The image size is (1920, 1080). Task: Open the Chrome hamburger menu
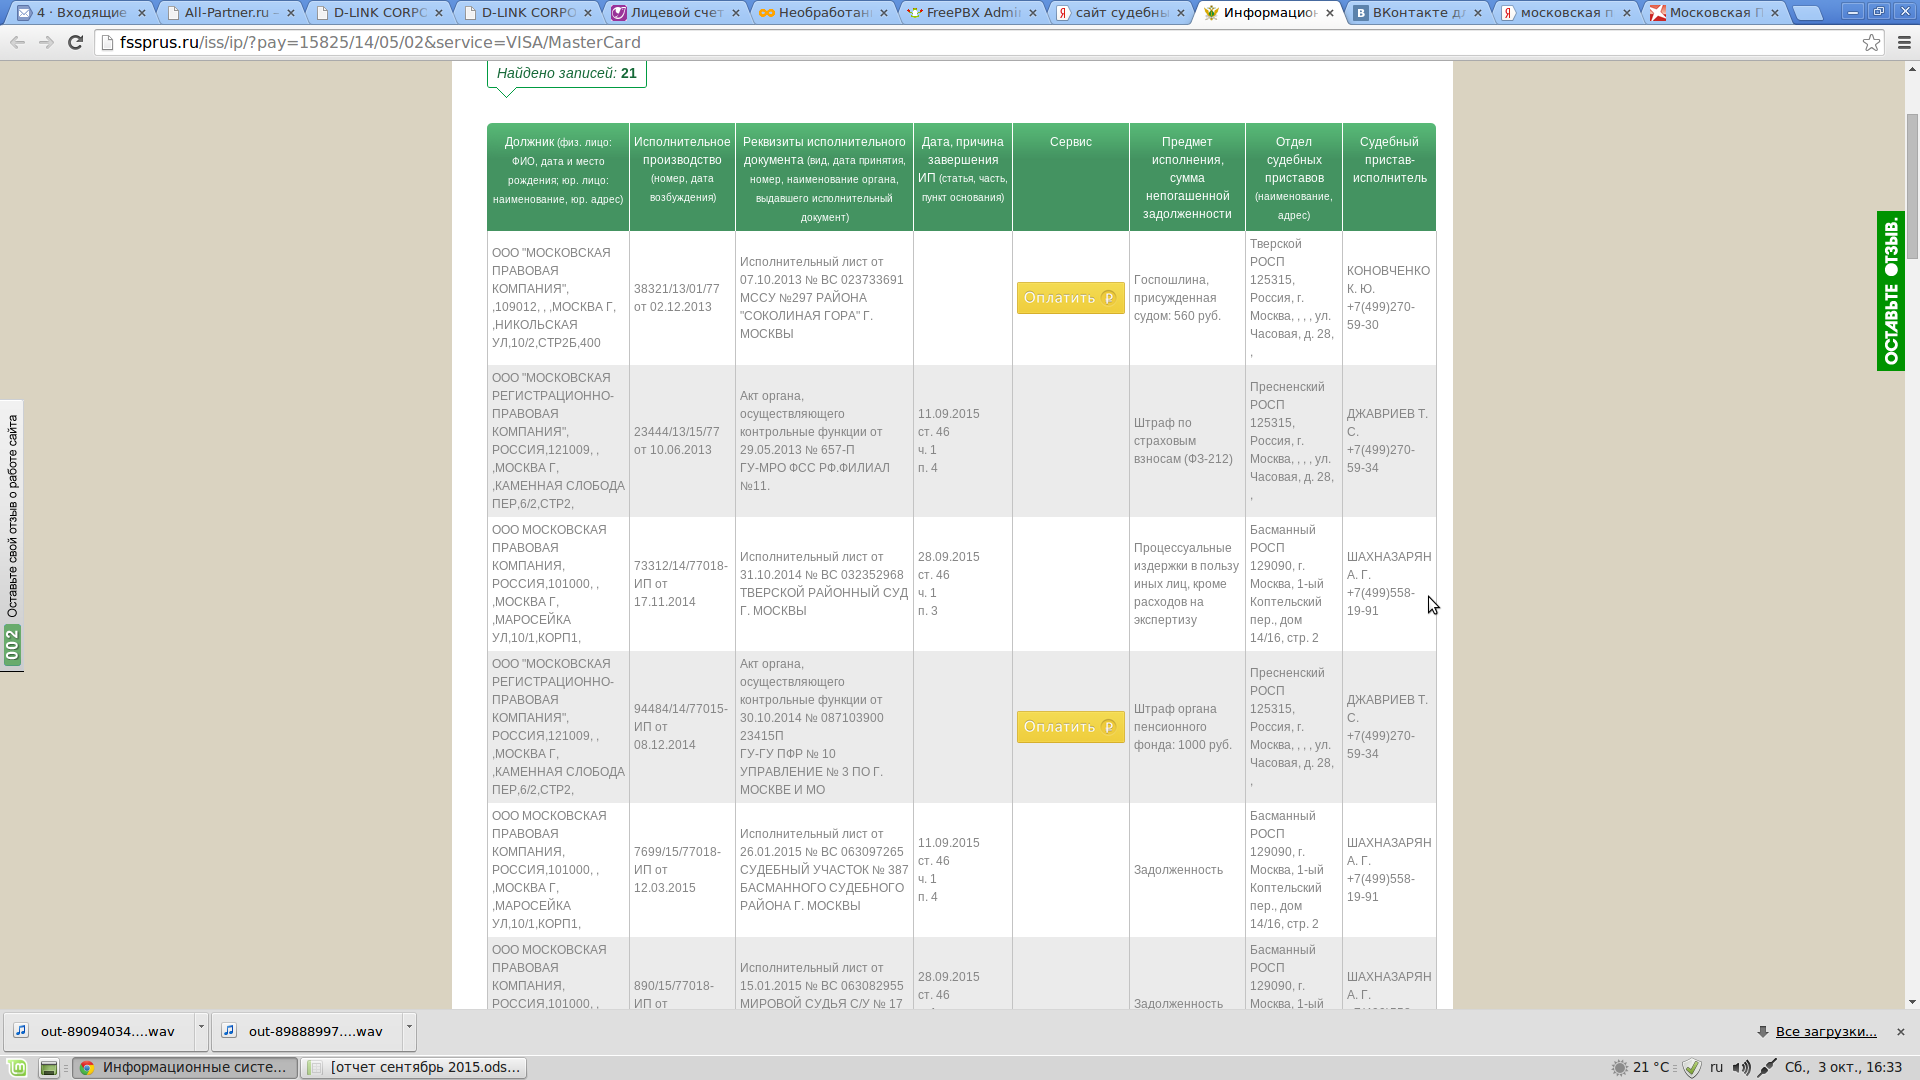[1904, 42]
